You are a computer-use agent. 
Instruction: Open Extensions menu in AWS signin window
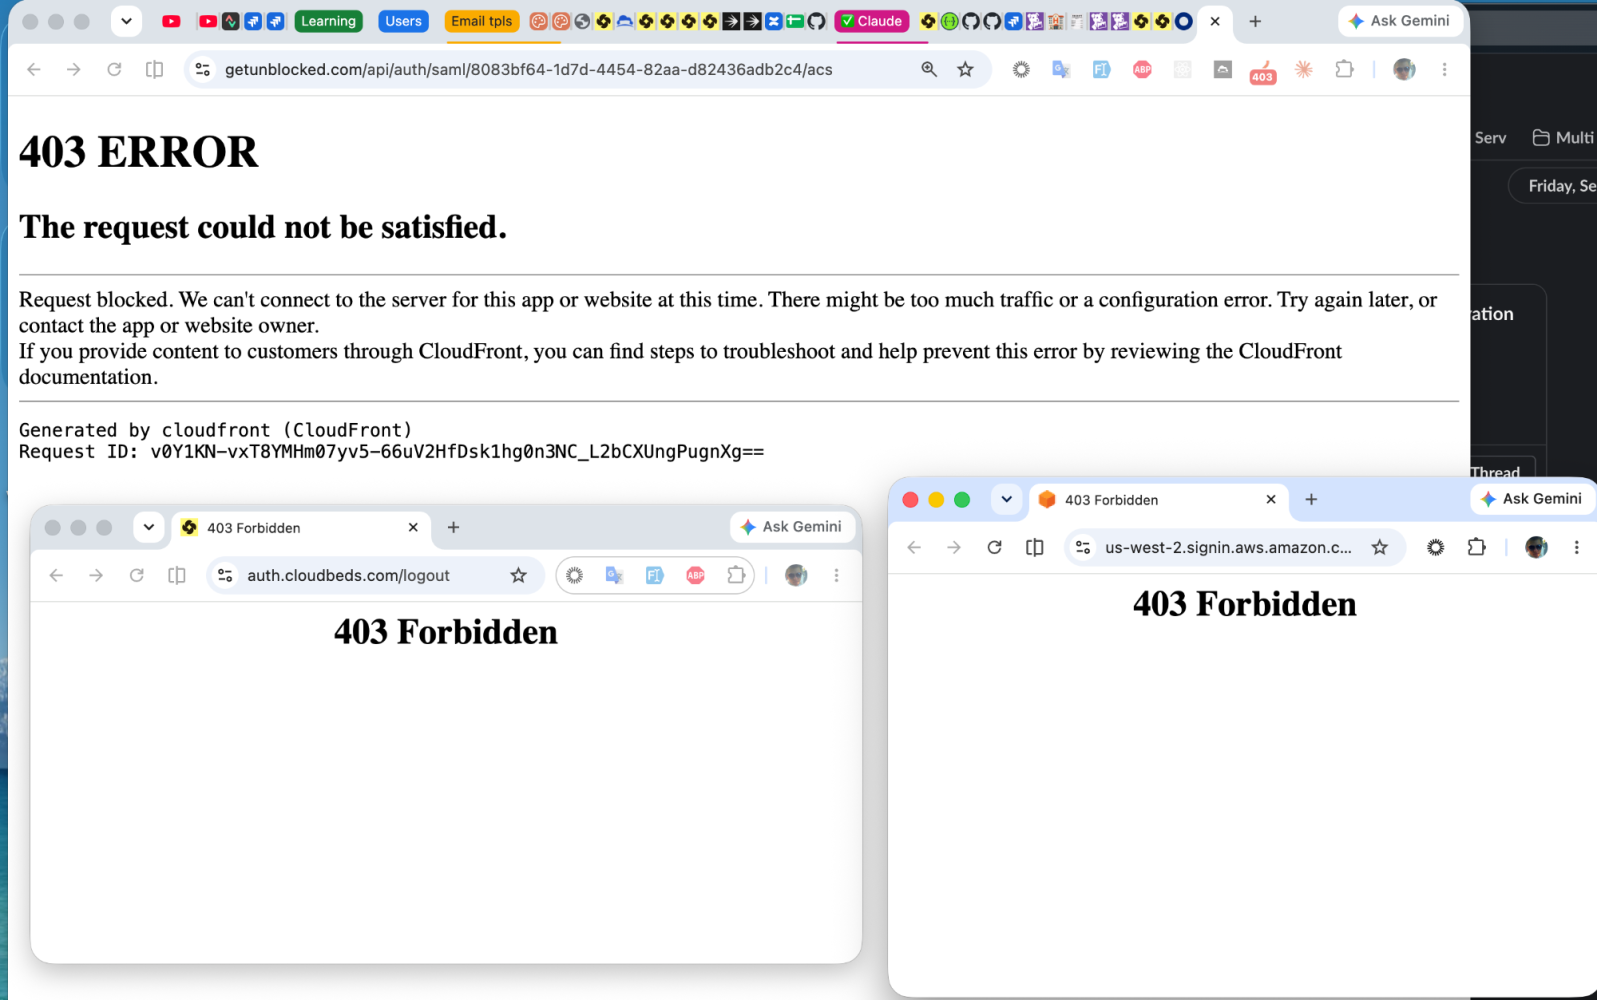point(1476,547)
